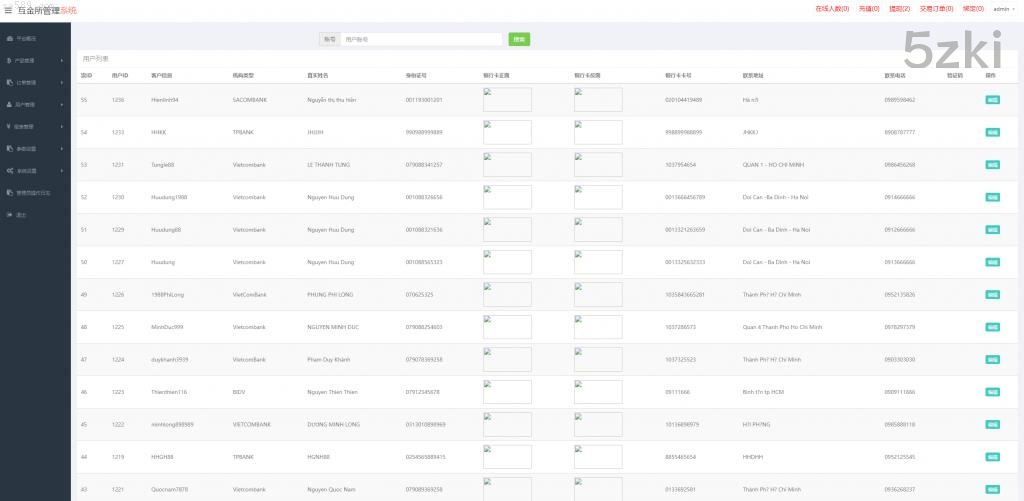The image size is (1024, 501).
Task: Open the dashboard overview icon in sidebar
Action: click(x=9, y=39)
